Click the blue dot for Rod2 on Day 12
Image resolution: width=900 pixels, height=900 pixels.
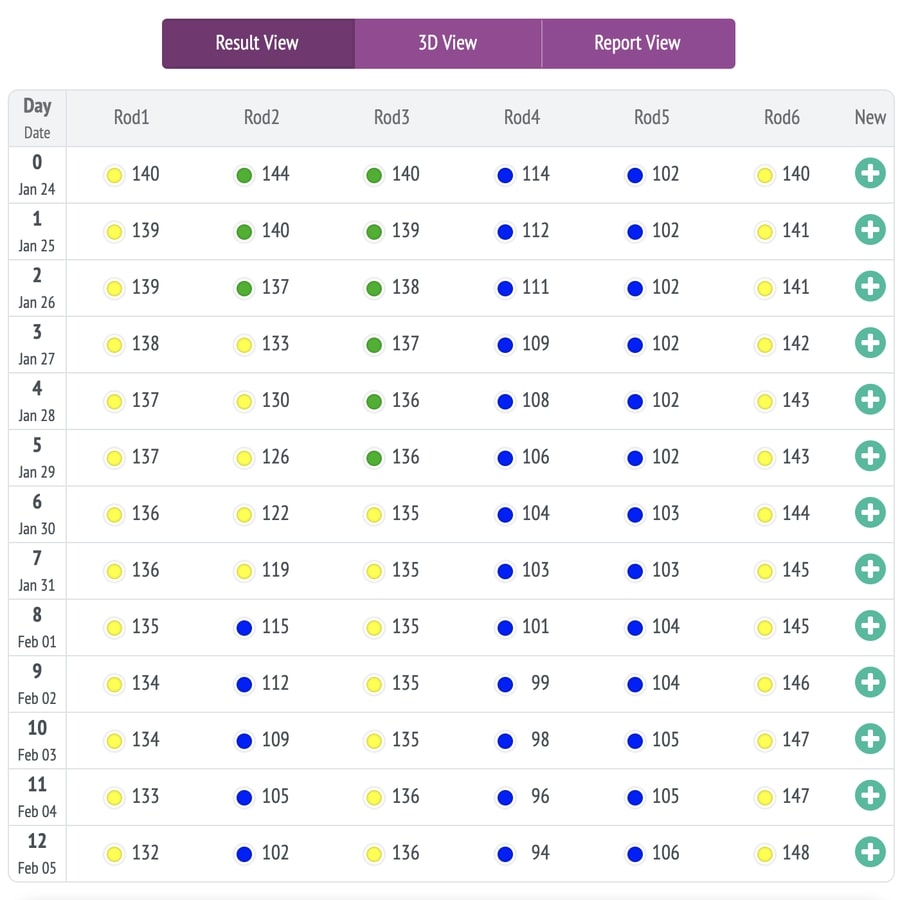point(244,854)
